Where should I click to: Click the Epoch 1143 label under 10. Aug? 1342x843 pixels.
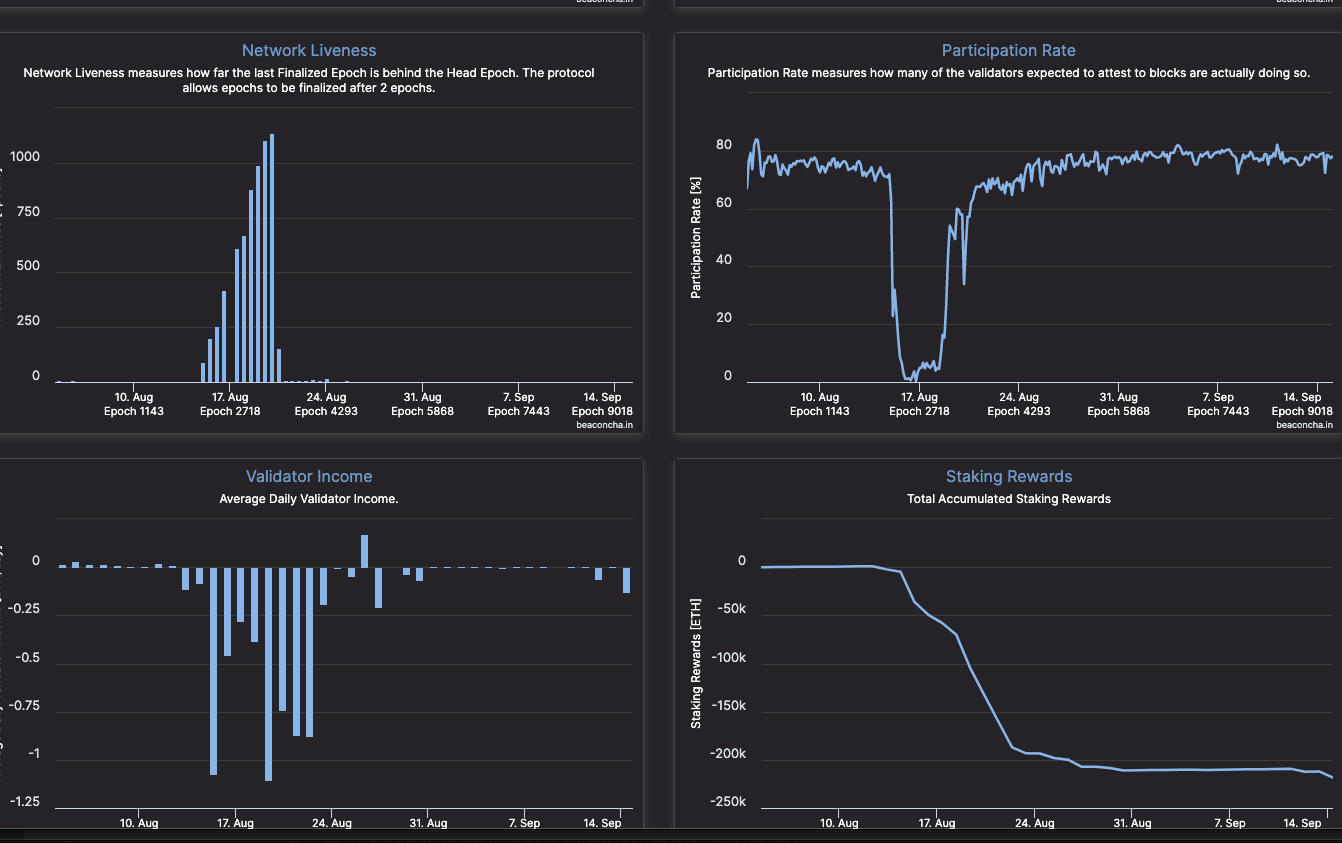[133, 410]
